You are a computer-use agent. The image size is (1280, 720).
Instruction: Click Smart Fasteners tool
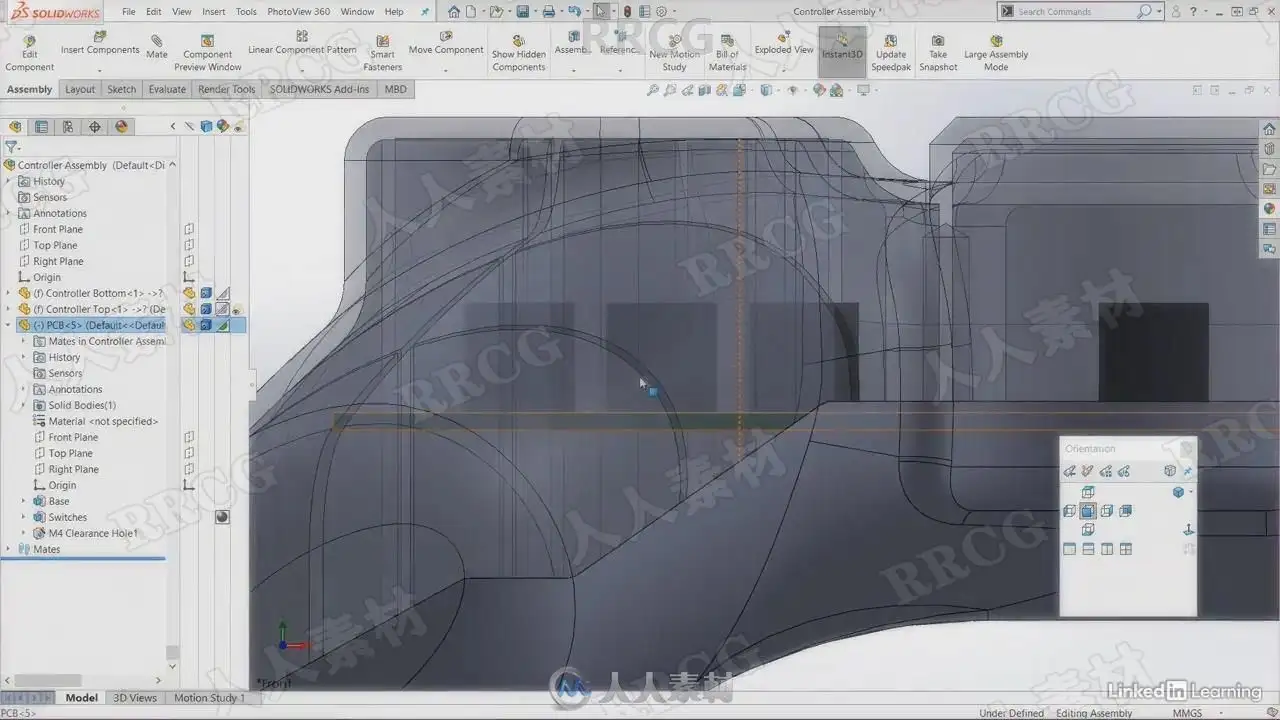pyautogui.click(x=382, y=54)
